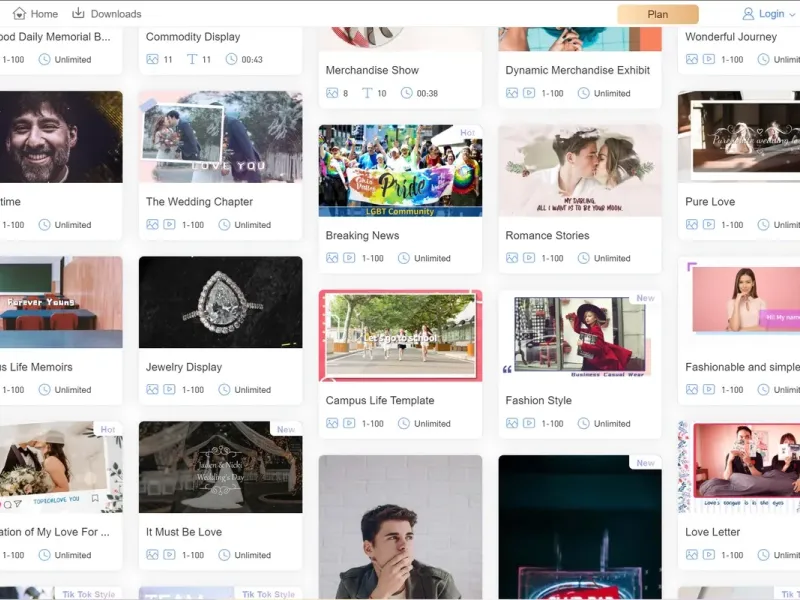Open the Romance Stories template thumbnail

580,170
